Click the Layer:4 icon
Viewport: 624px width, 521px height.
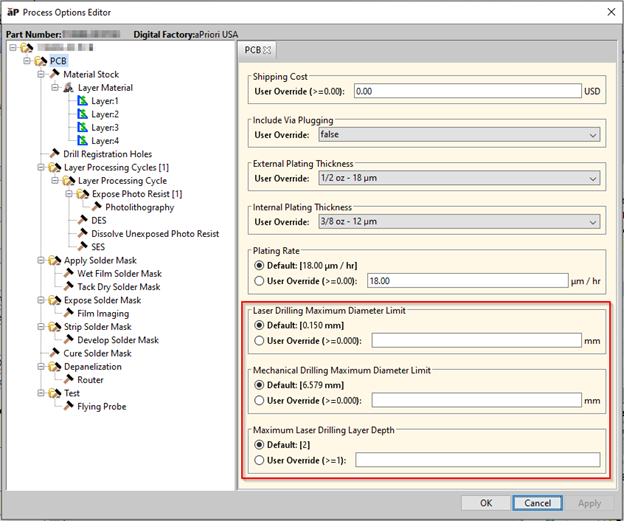click(x=82, y=140)
